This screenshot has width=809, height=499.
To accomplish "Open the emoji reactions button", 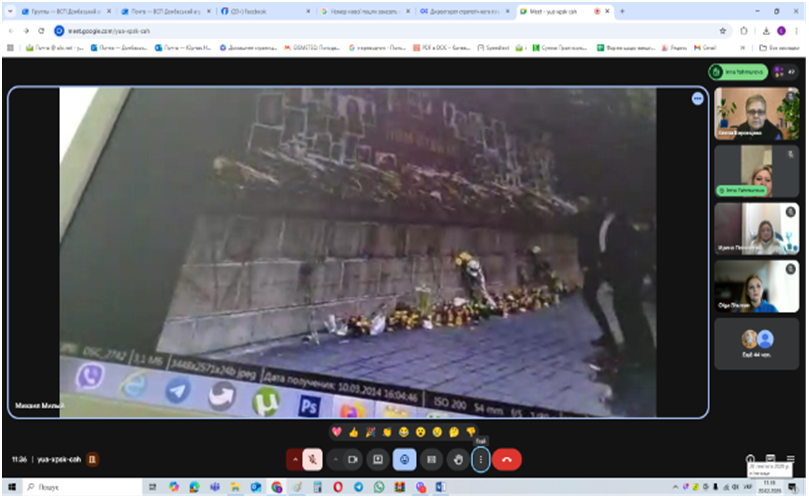I will tap(404, 459).
